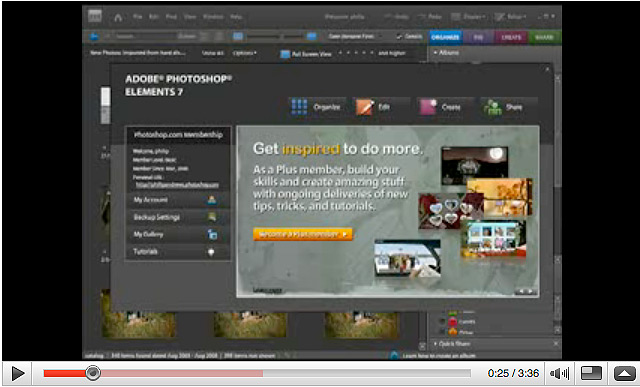Viewport: 640px width, 387px height.
Task: Click large thumbnail size icon
Action: (311, 37)
